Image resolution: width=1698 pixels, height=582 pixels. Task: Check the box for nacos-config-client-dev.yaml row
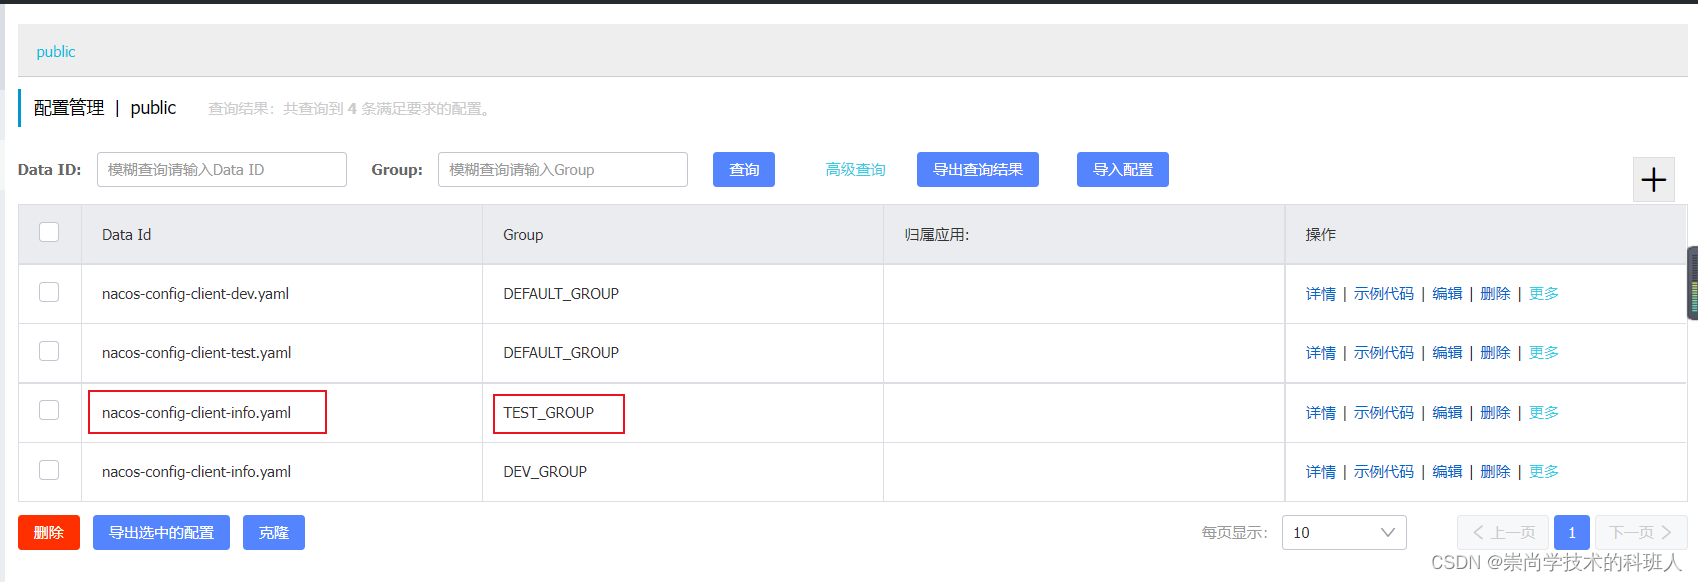(49, 292)
